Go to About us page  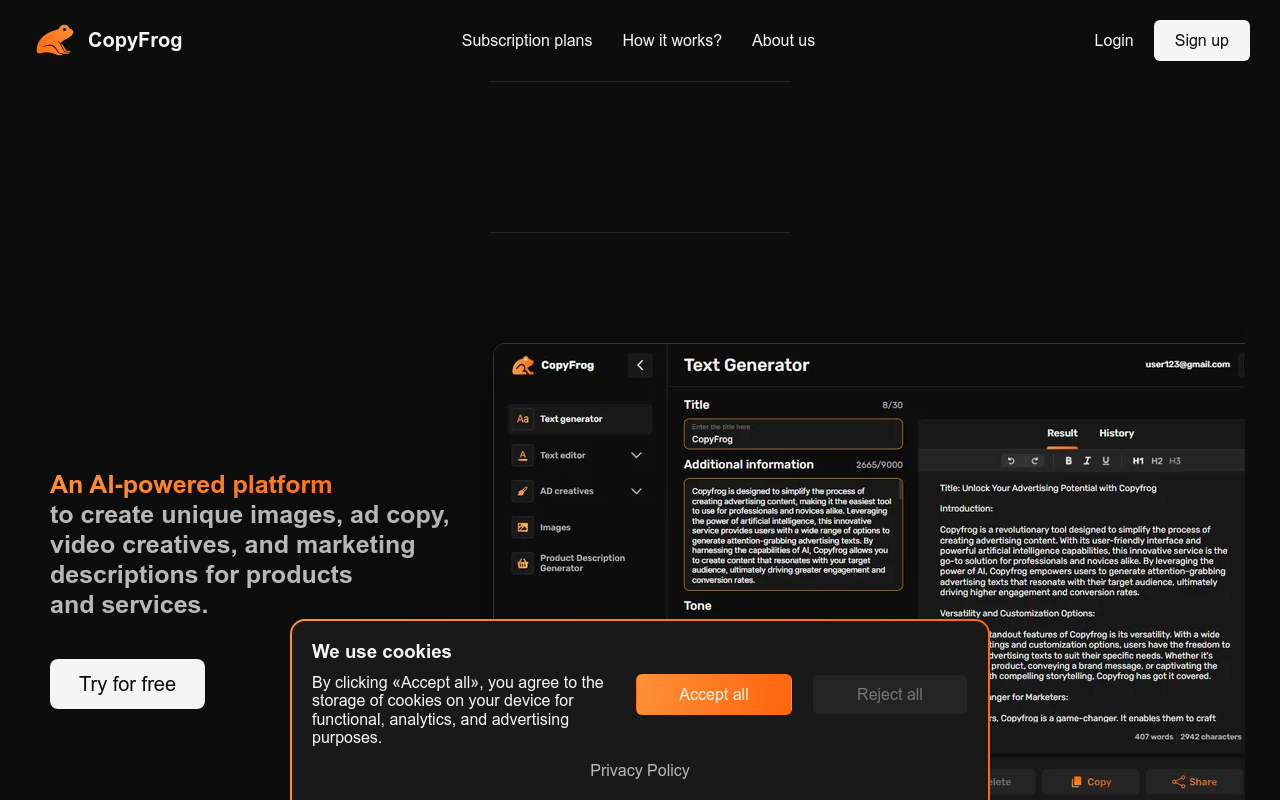coord(783,40)
